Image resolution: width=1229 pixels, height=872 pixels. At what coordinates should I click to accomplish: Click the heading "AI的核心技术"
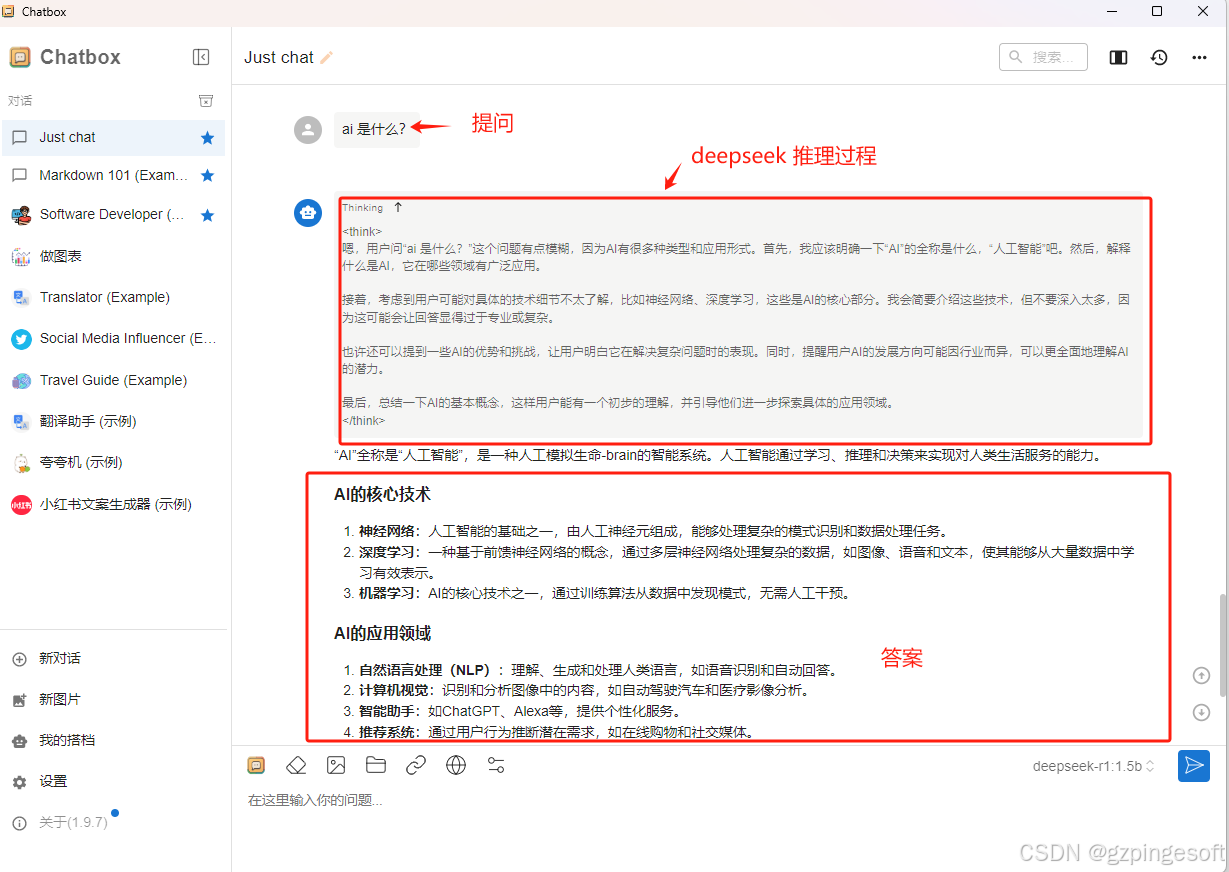pos(383,494)
